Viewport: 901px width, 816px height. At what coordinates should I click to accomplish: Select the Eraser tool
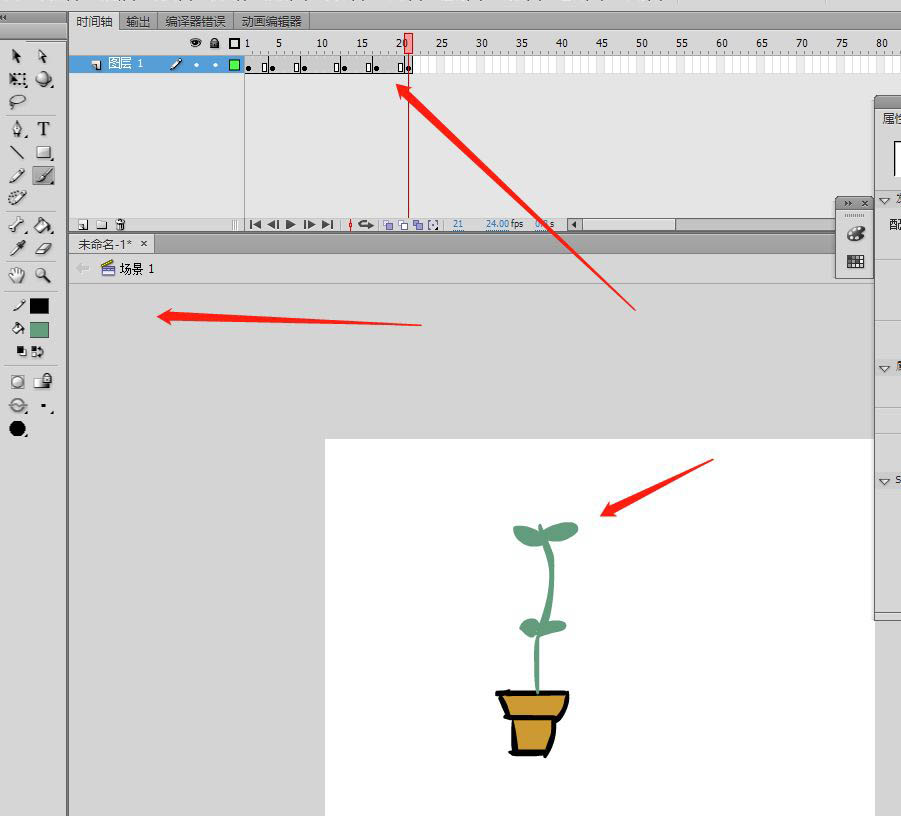[x=44, y=248]
